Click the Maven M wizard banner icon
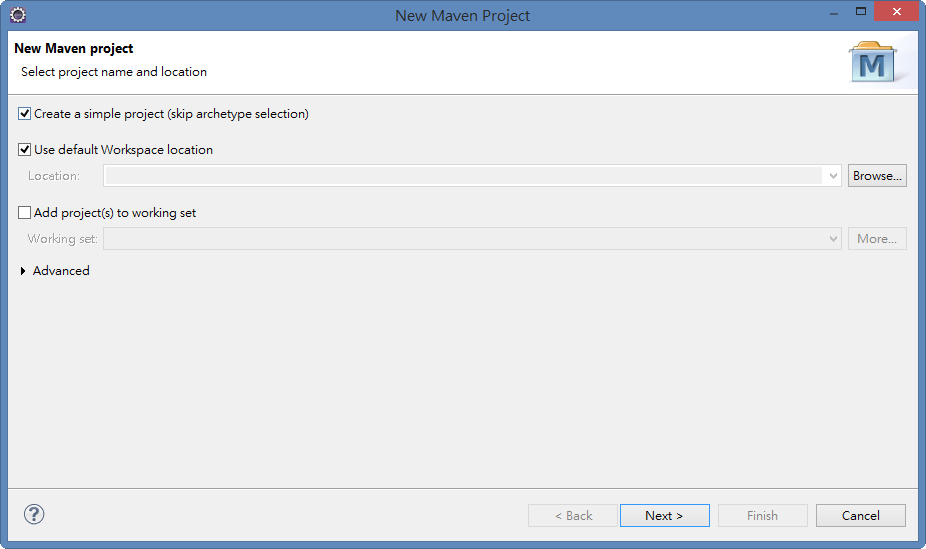This screenshot has width=926, height=549. pyautogui.click(x=873, y=62)
